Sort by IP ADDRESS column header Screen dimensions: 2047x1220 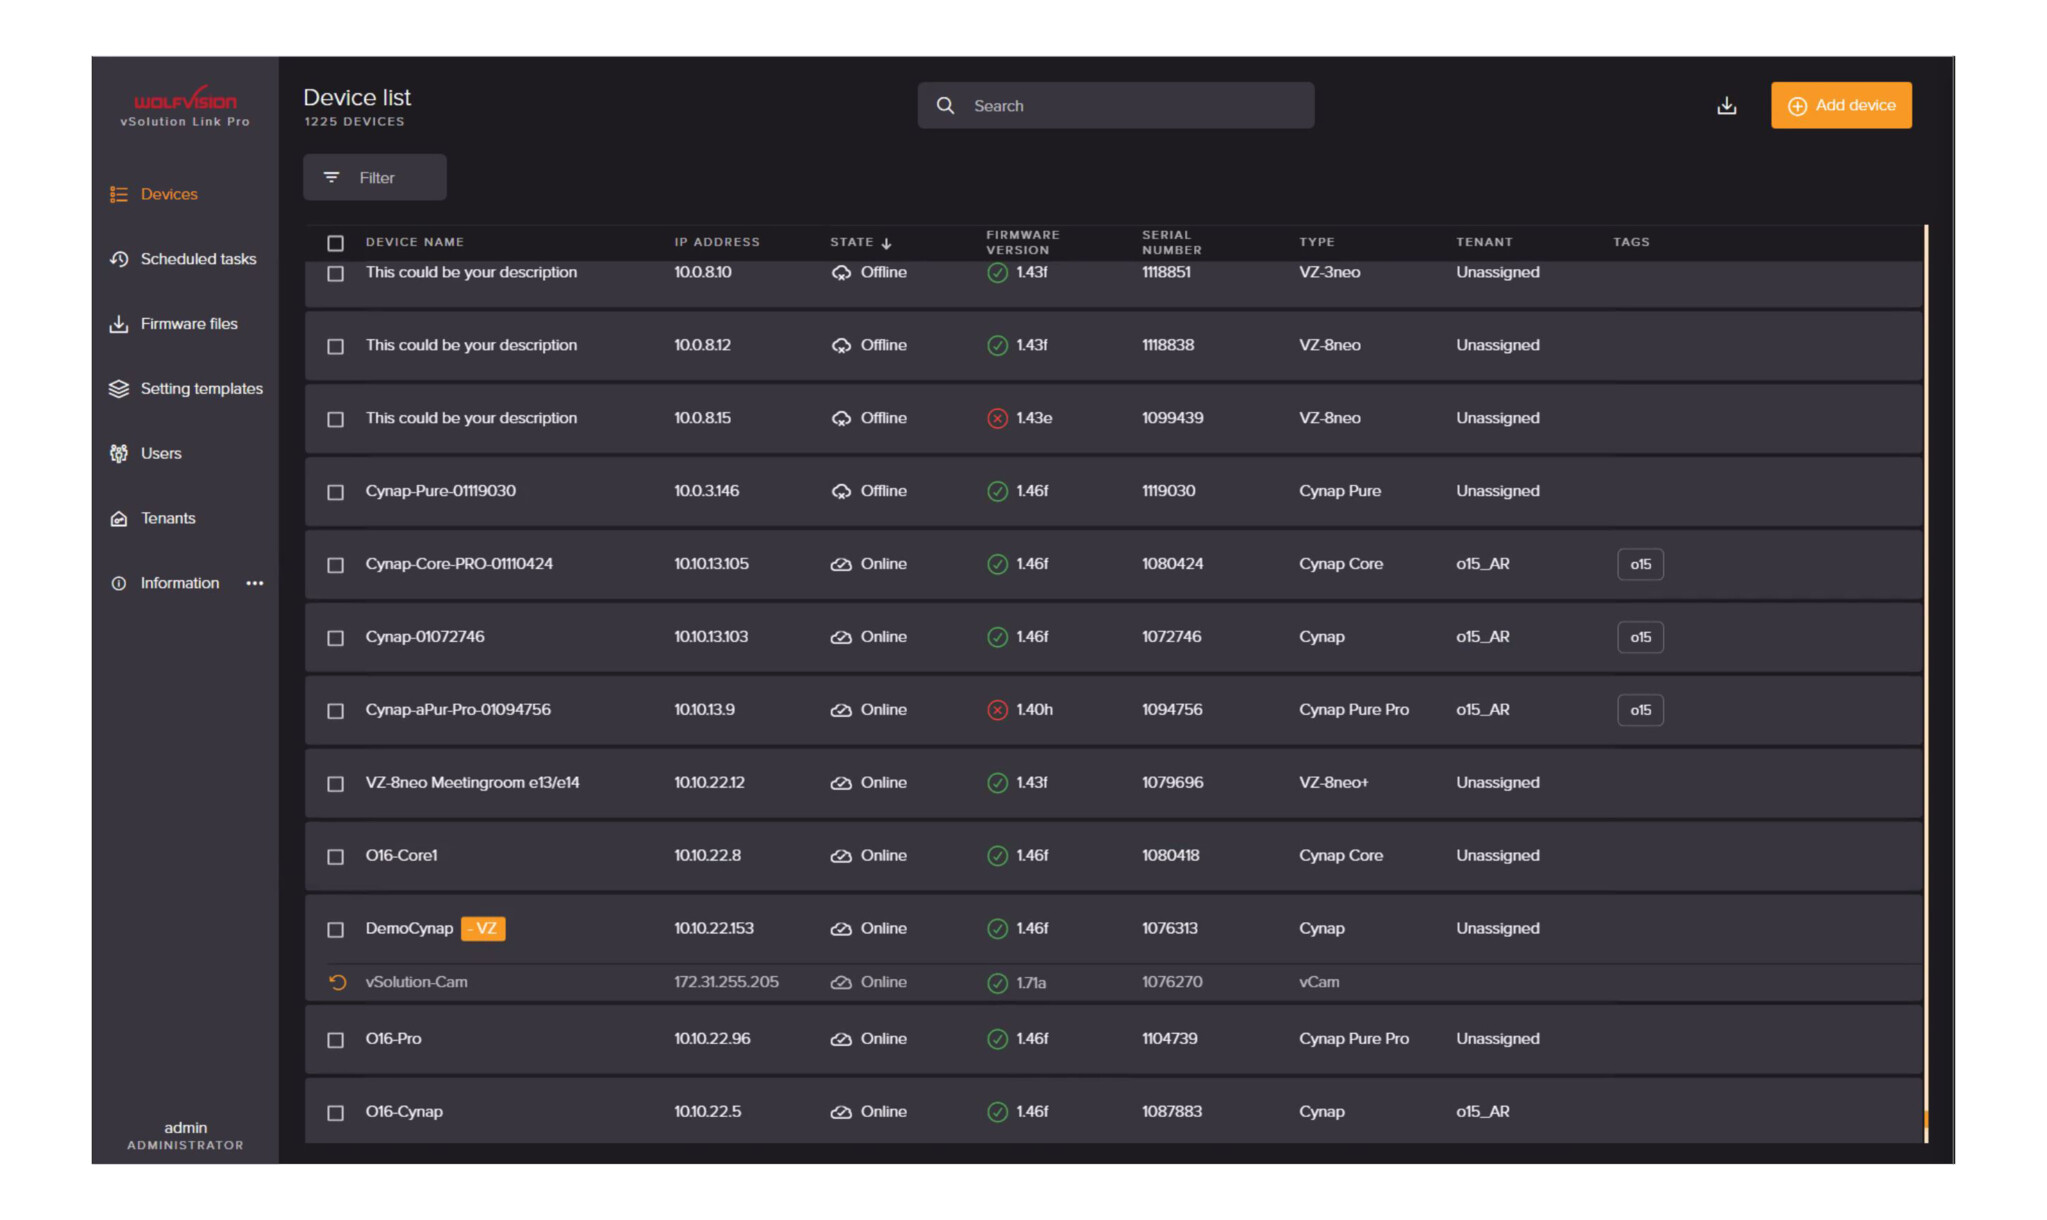[717, 242]
